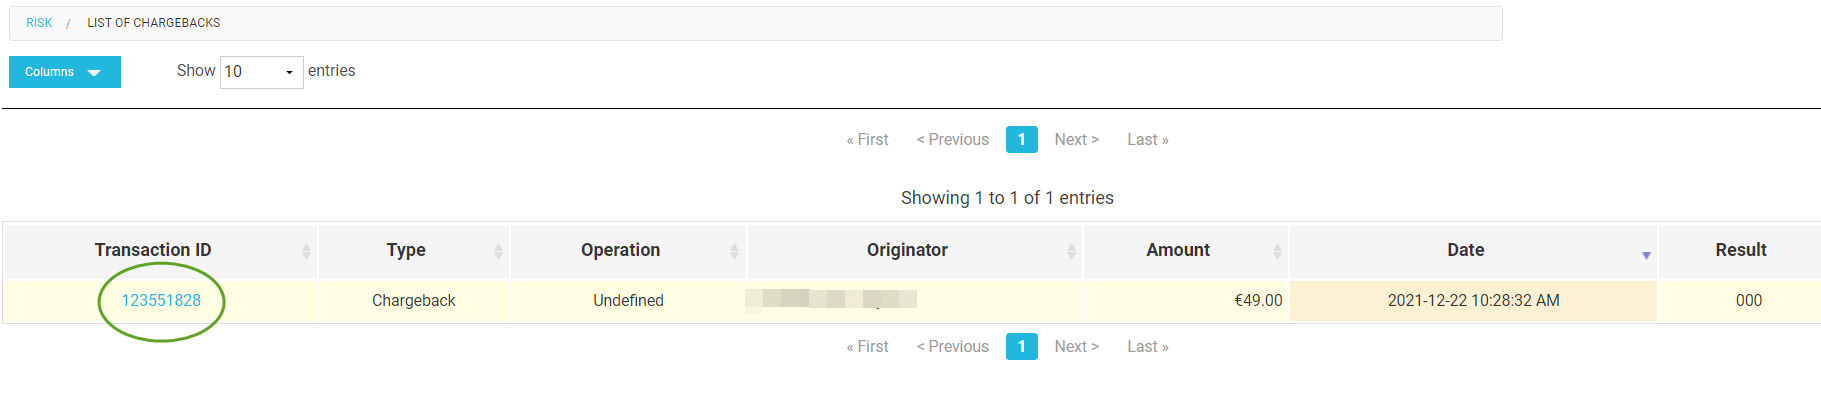Click the Type column sort icon

[x=498, y=252]
